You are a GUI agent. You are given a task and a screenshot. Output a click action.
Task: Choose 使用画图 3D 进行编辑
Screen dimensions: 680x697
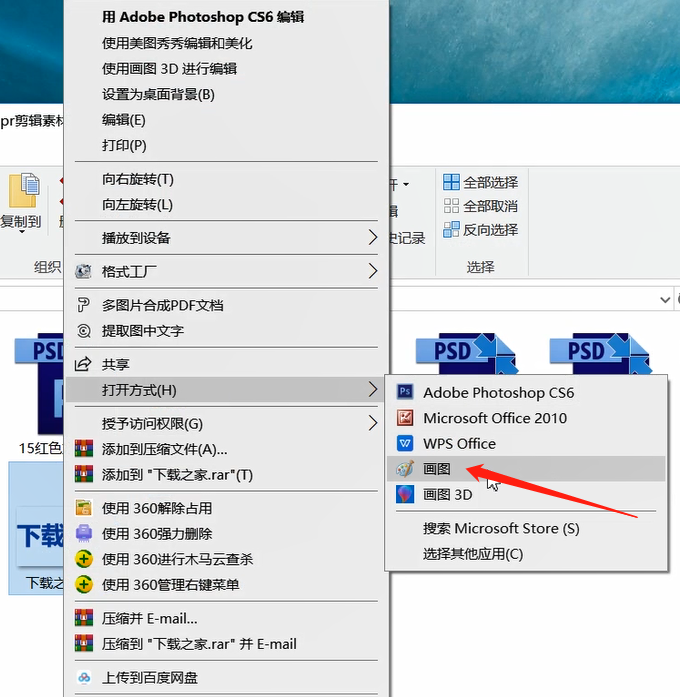tap(169, 68)
